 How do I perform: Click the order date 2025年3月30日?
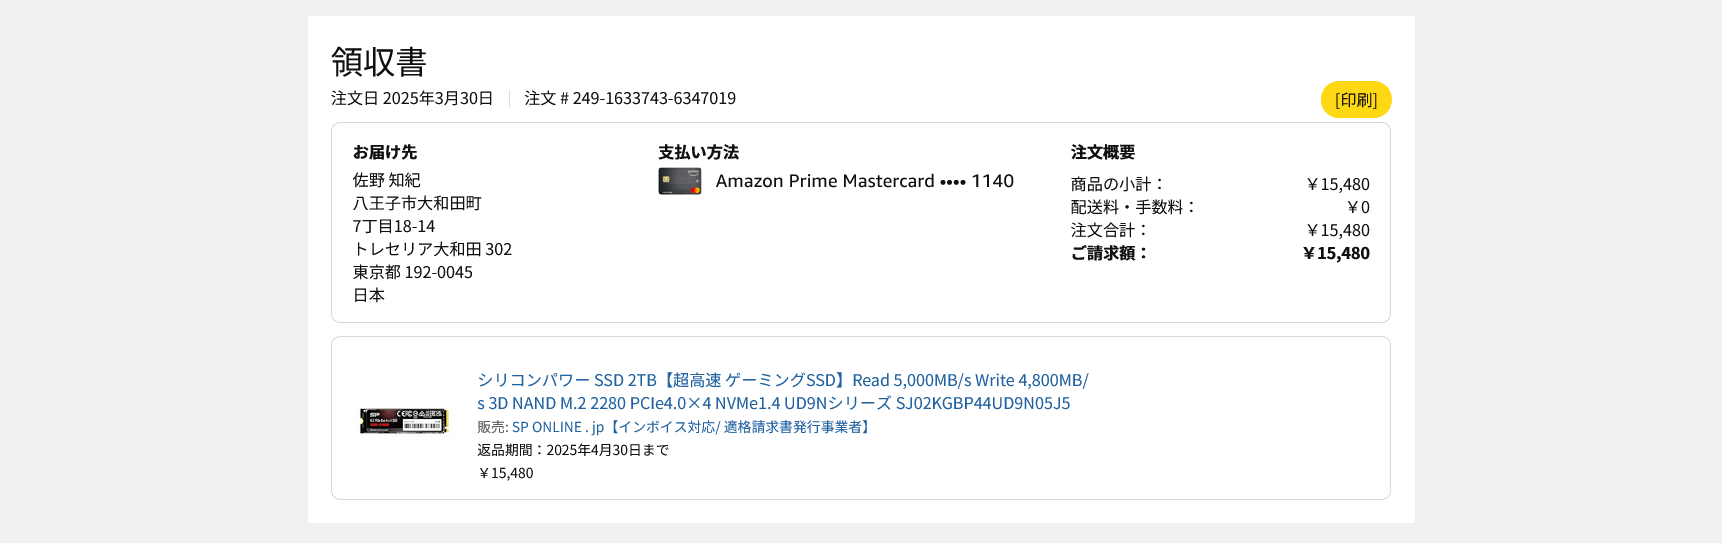point(437,98)
